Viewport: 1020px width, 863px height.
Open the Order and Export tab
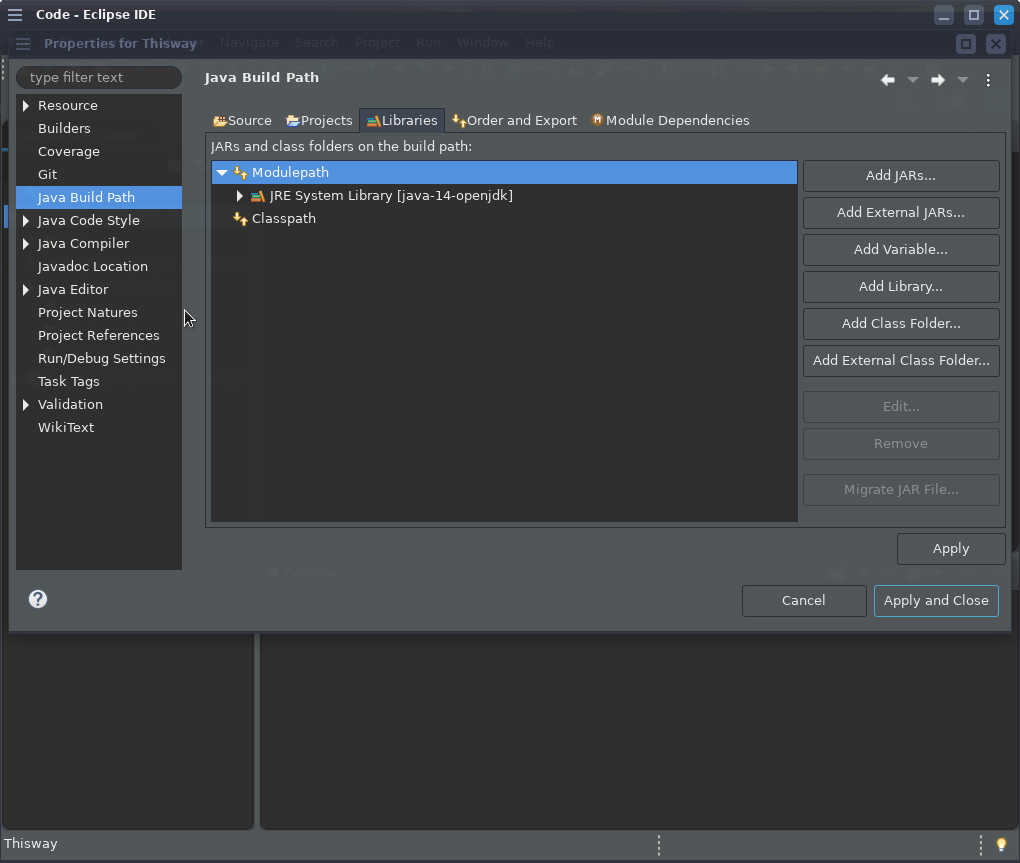tap(514, 120)
